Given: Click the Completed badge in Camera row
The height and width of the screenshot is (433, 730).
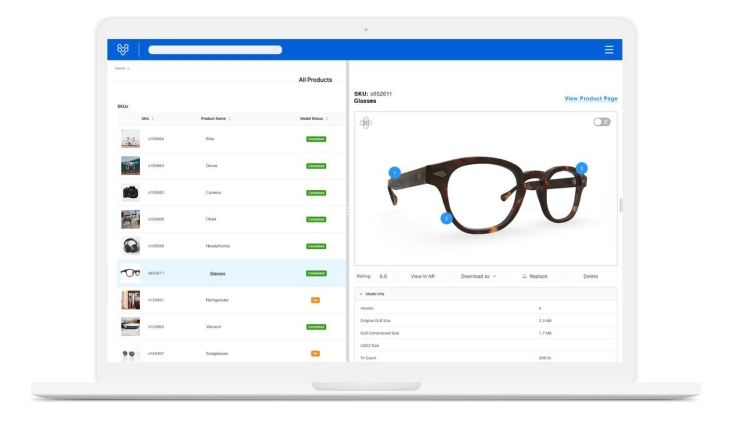Looking at the screenshot, I should tap(316, 193).
